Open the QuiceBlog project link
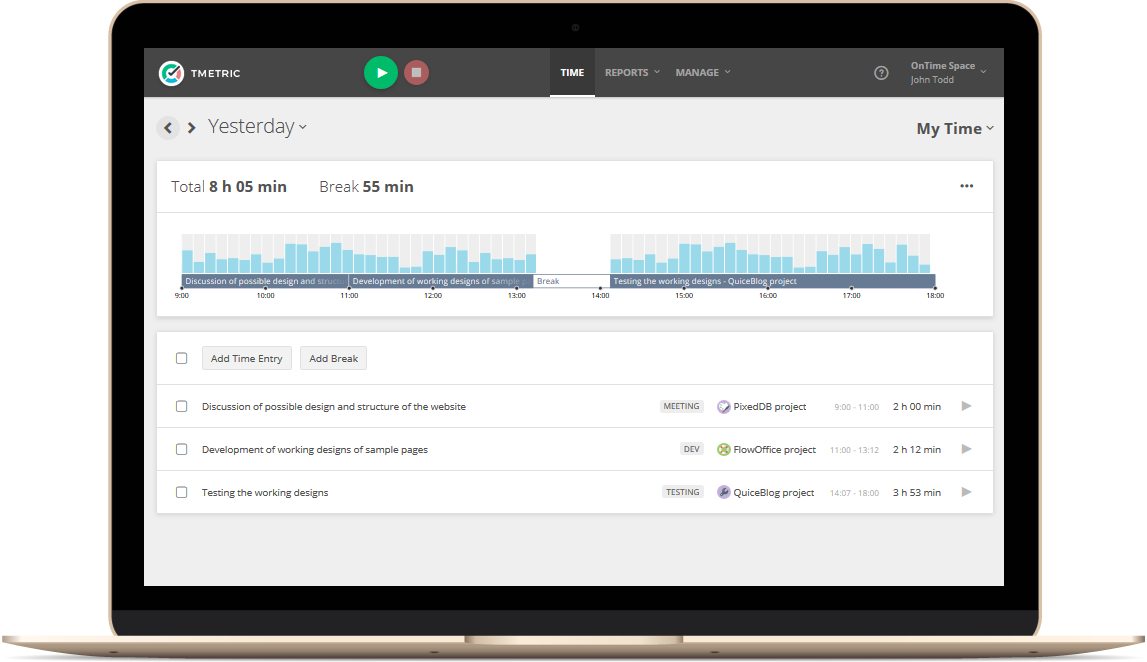 pyautogui.click(x=774, y=493)
